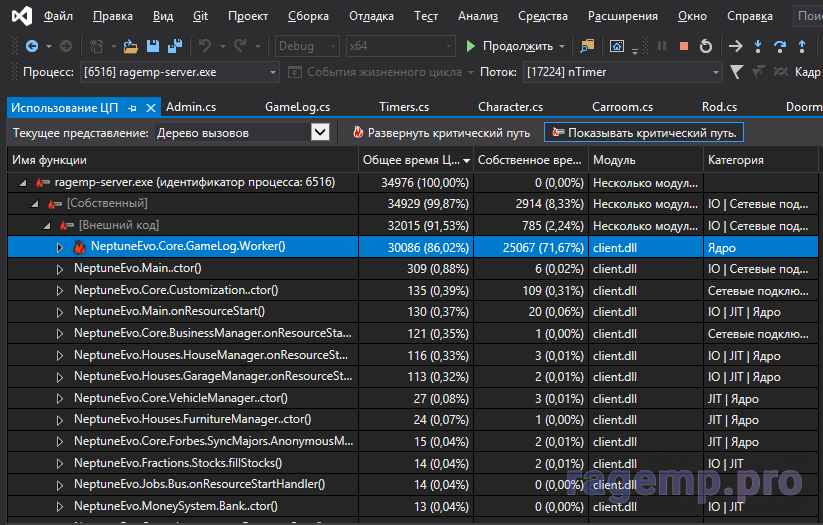The width and height of the screenshot is (823, 525).
Task: Switch to the Carroom.cs tab
Action: click(x=622, y=107)
